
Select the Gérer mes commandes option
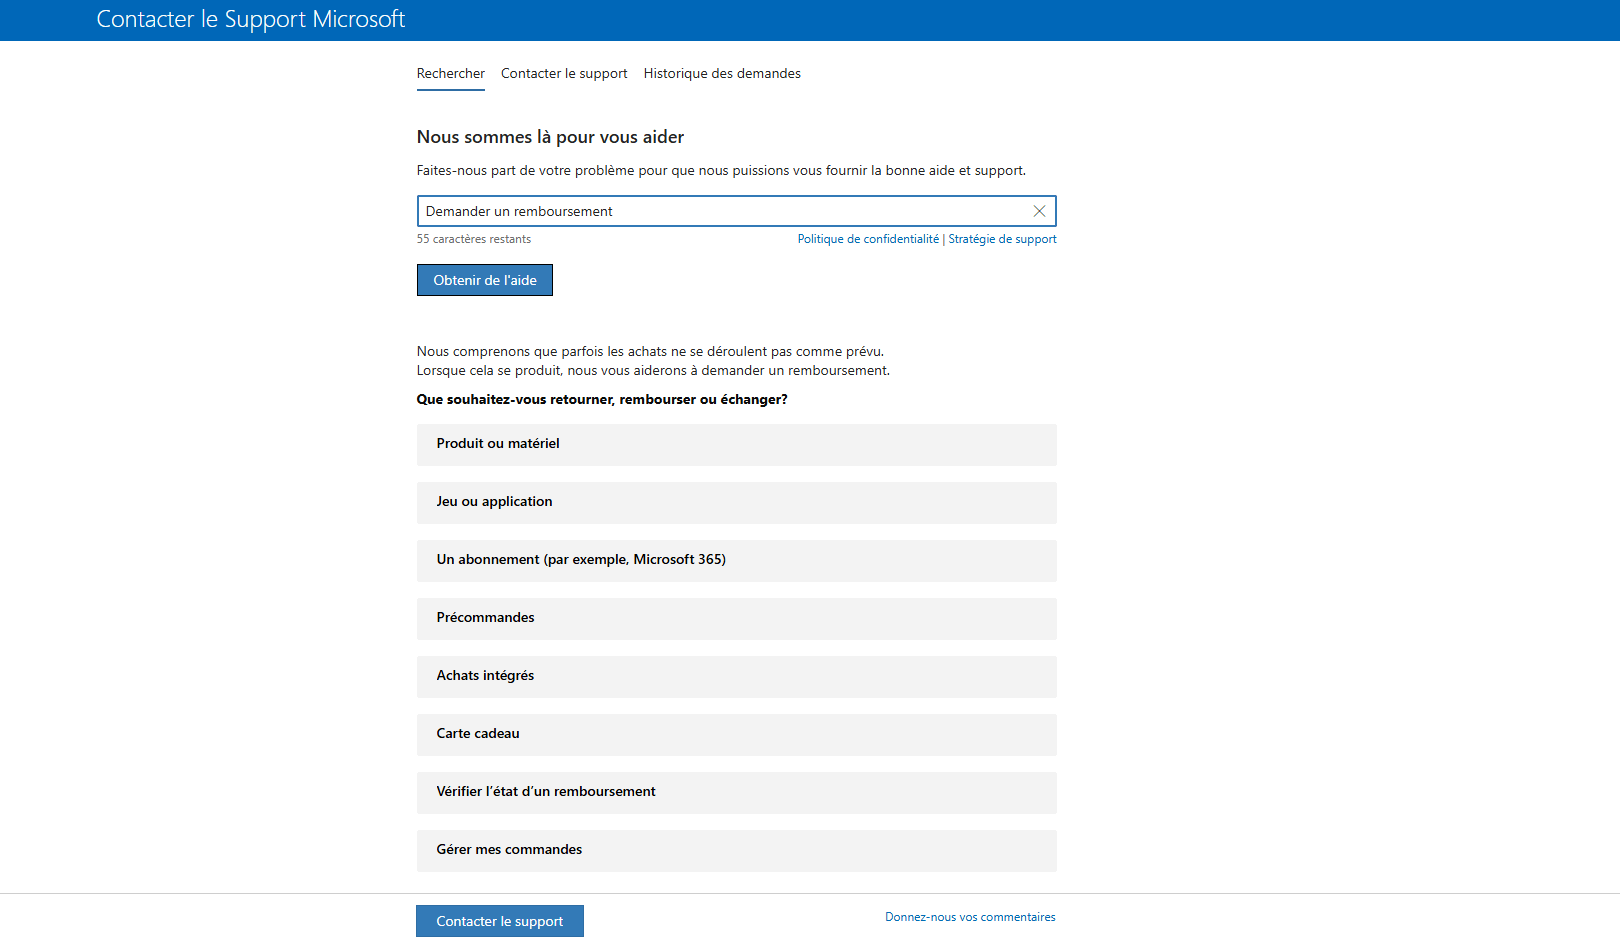pyautogui.click(x=737, y=850)
